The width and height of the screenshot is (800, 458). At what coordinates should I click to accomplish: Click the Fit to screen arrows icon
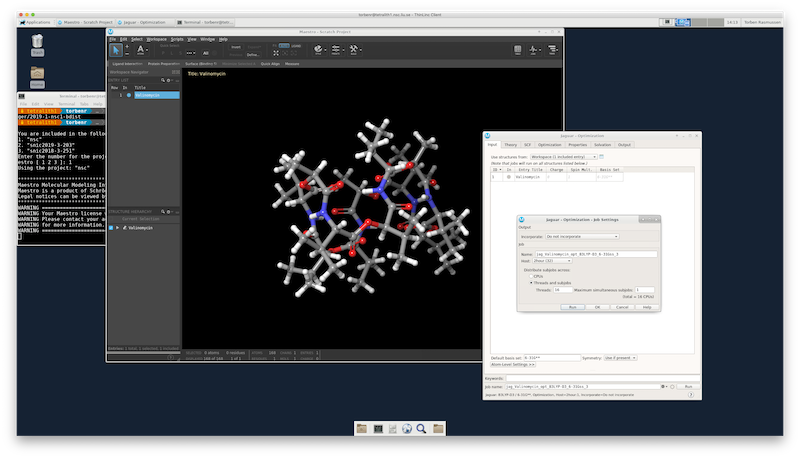click(276, 53)
